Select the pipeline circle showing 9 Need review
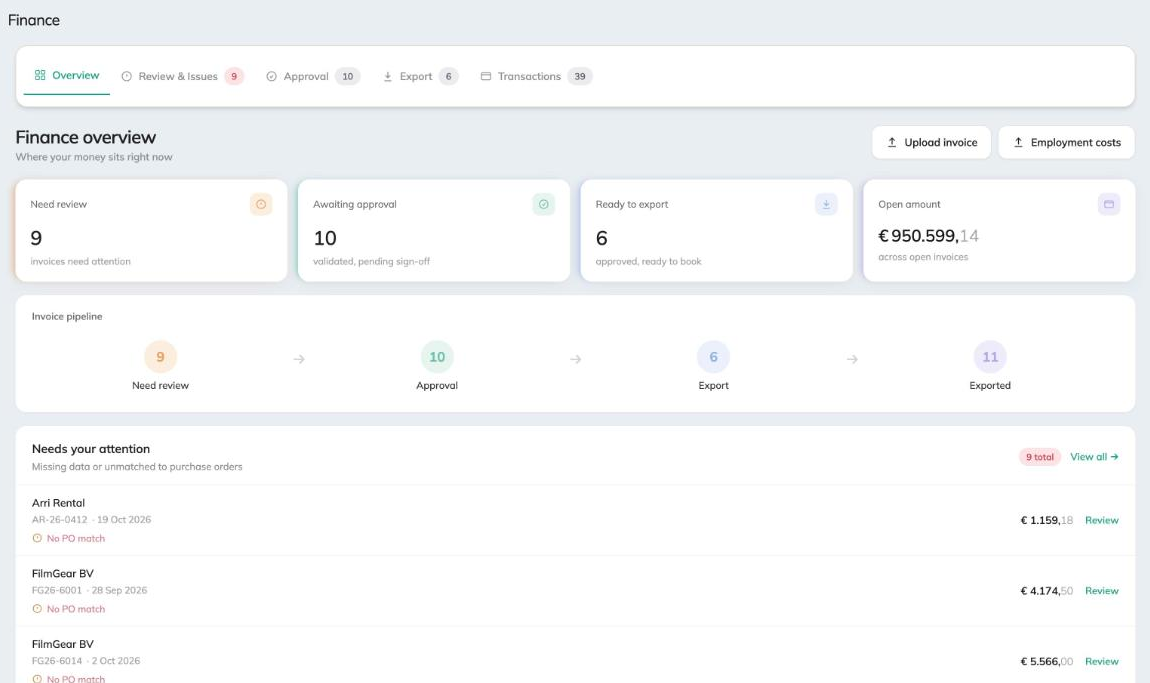 [x=161, y=357]
